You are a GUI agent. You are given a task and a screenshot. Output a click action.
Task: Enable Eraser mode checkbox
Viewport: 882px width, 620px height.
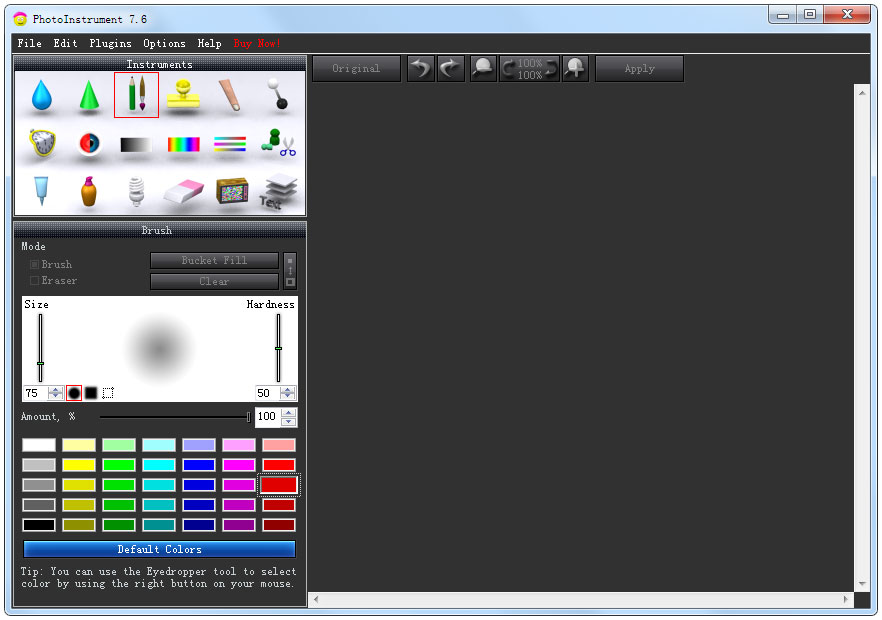coord(34,280)
